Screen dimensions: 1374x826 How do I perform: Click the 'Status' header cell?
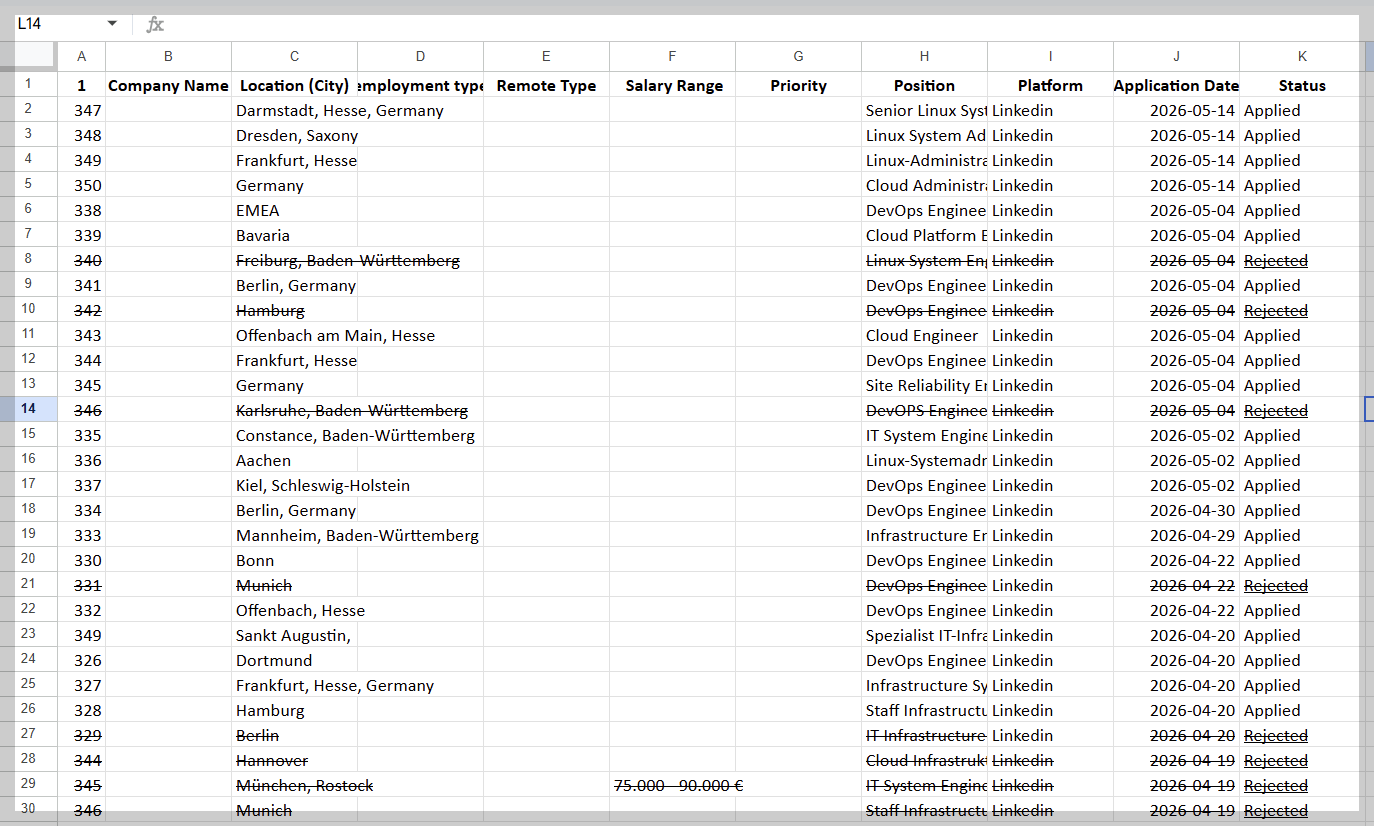coord(1302,85)
